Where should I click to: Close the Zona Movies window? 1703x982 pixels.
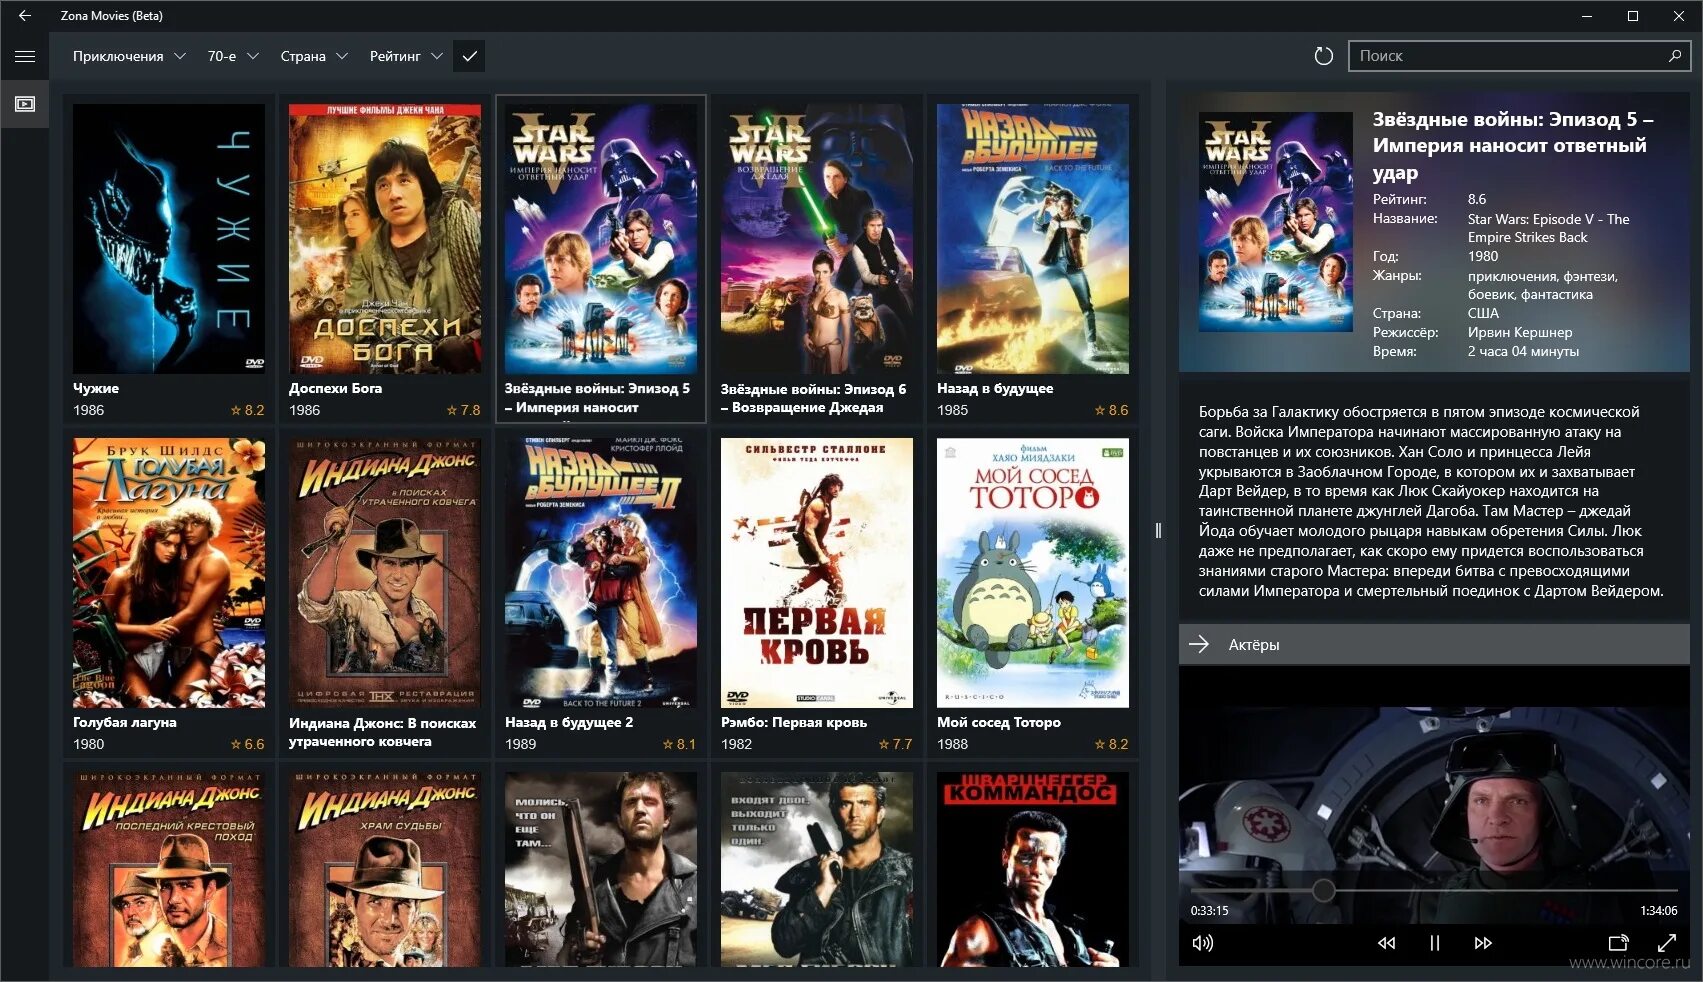(1679, 15)
